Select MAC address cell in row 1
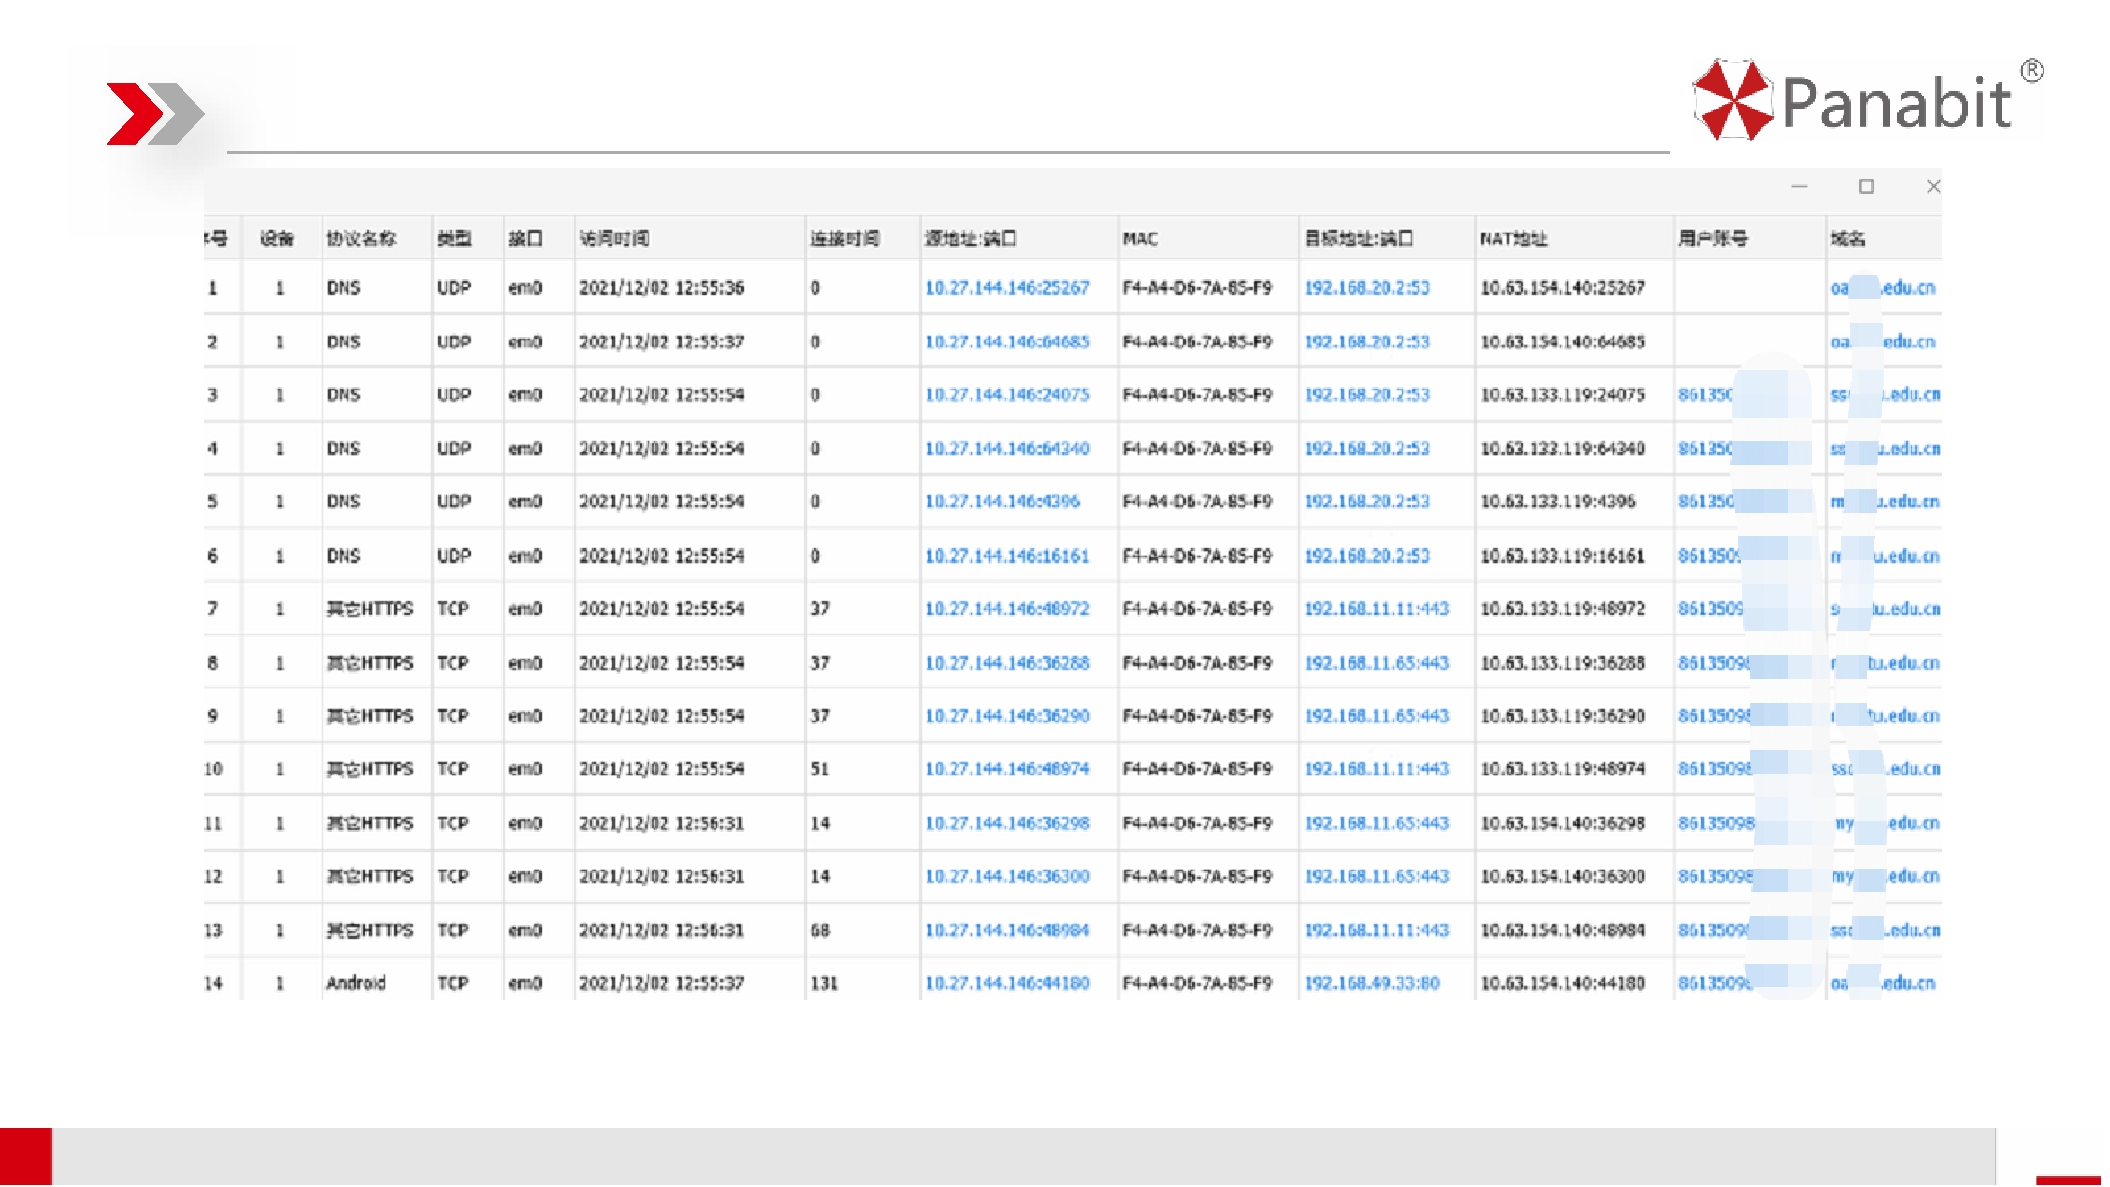The height and width of the screenshot is (1187, 2110). [x=1197, y=288]
